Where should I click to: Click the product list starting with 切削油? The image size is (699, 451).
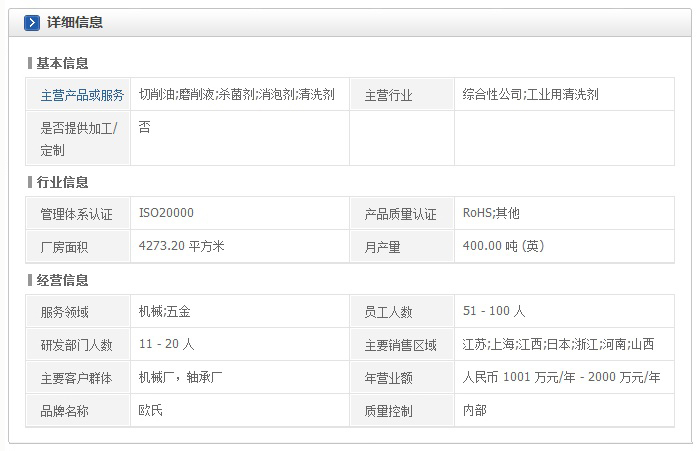[x=236, y=94]
